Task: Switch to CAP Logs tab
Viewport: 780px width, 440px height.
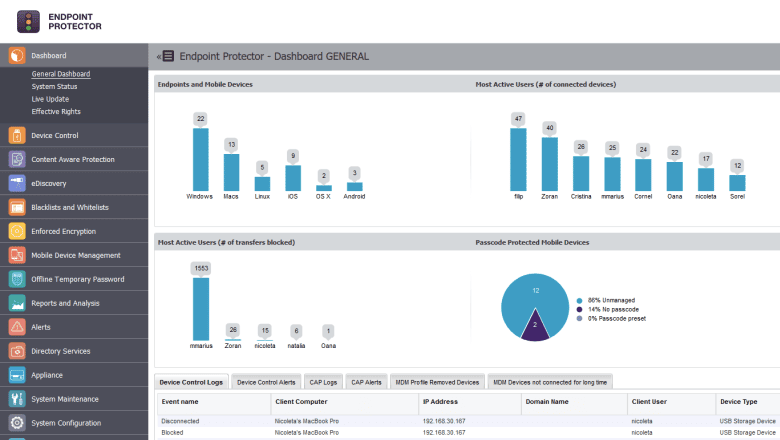Action: click(323, 382)
